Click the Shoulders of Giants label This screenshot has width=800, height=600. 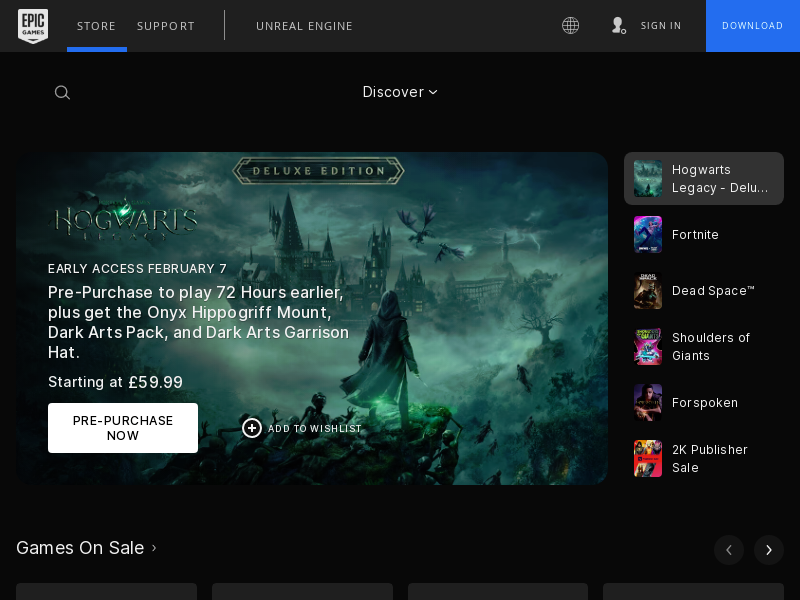click(x=711, y=346)
